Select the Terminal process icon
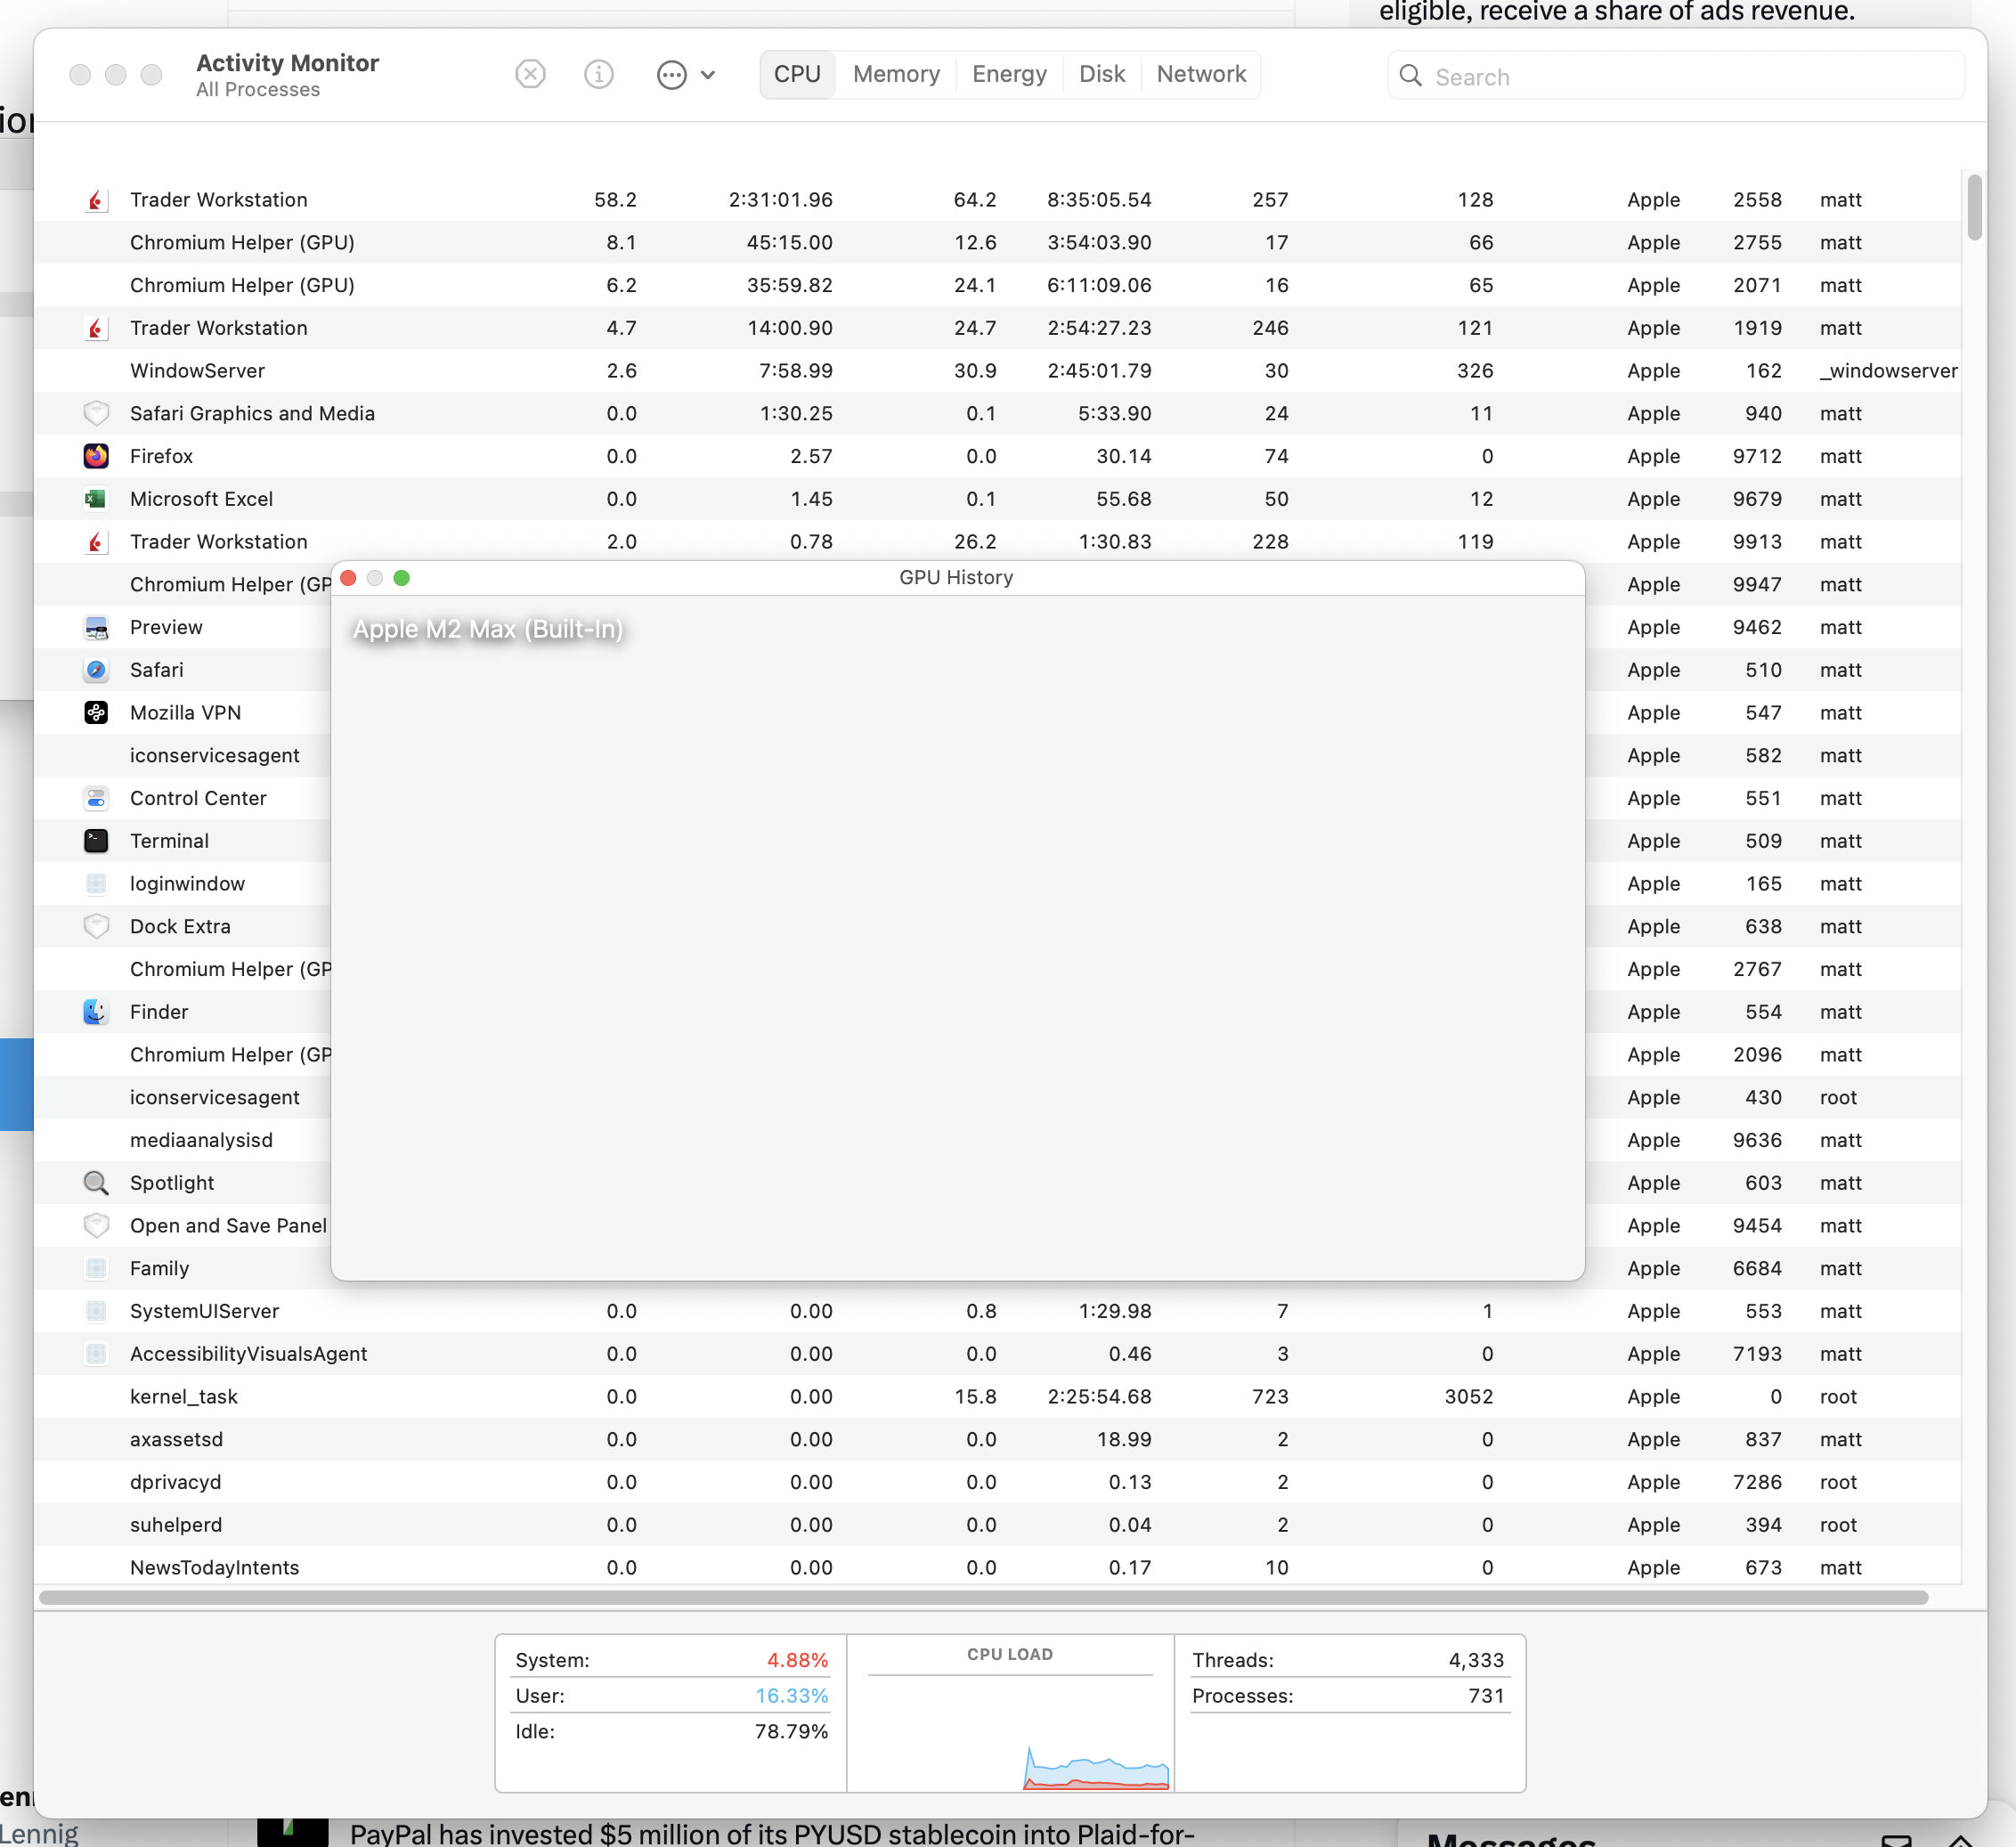Image resolution: width=2016 pixels, height=1847 pixels. click(96, 841)
